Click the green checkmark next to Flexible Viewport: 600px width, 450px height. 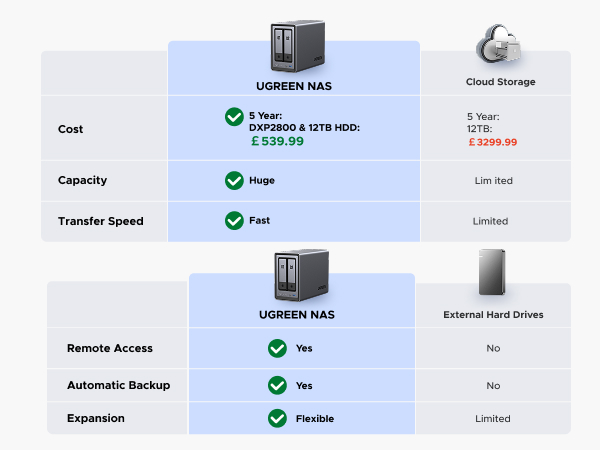coord(277,418)
